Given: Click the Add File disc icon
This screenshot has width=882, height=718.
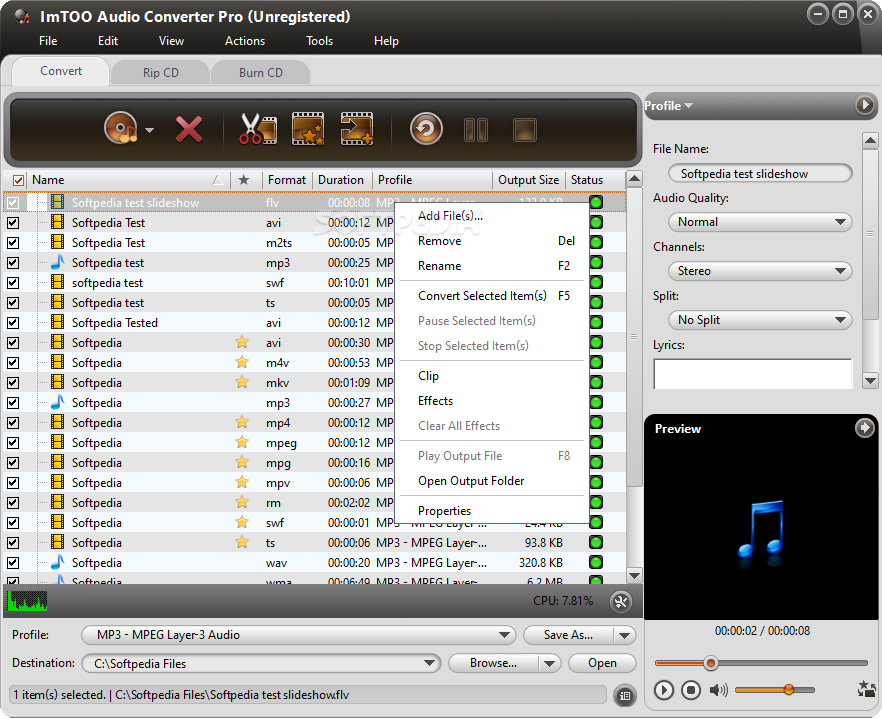Looking at the screenshot, I should coord(121,129).
